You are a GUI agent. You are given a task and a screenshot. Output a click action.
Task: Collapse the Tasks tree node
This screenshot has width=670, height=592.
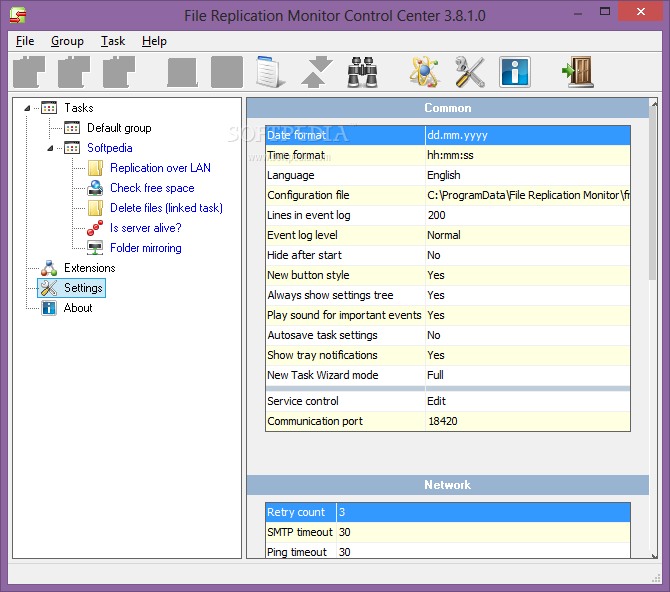[27, 108]
